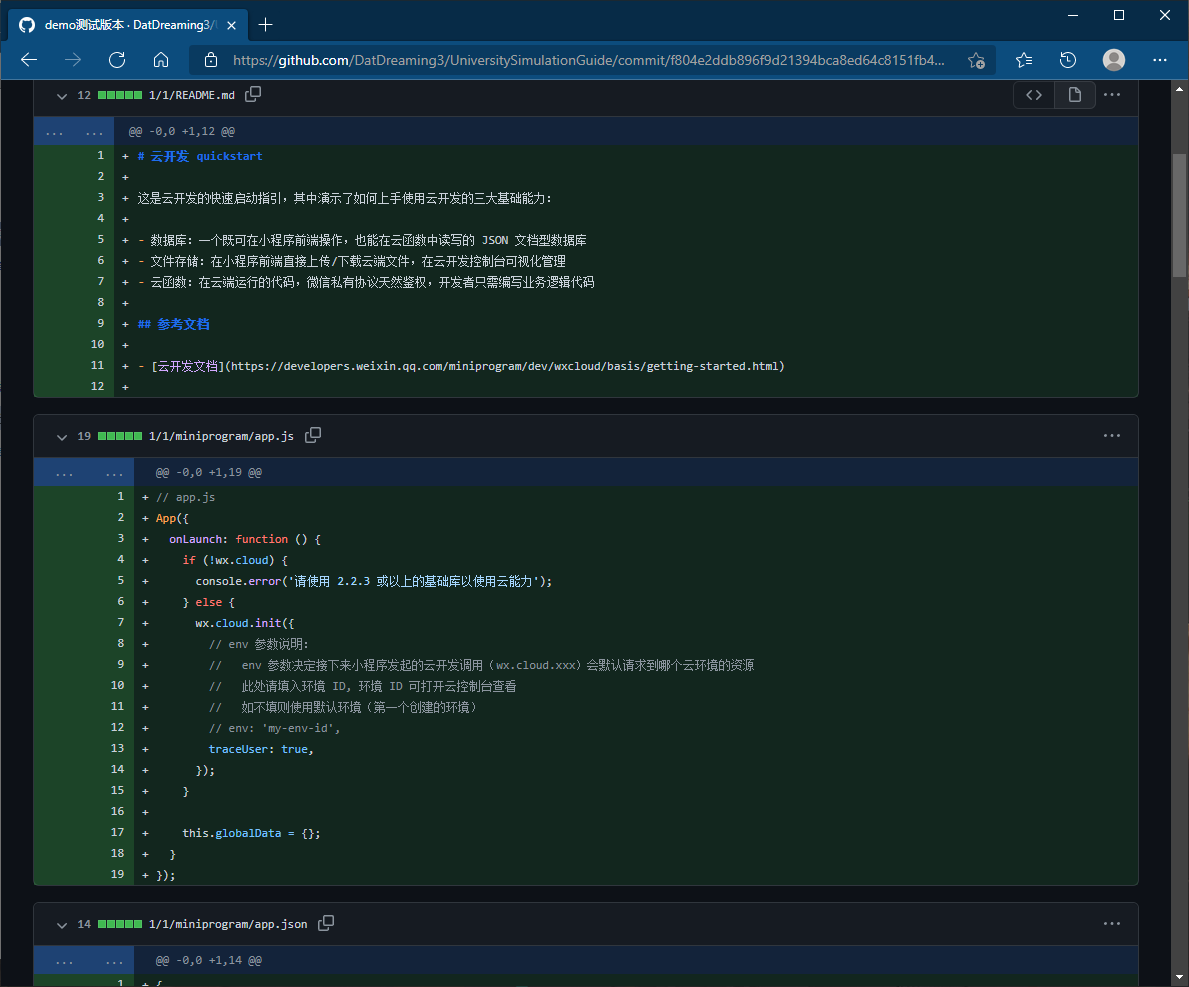
Task: Open a new browser tab
Action: click(265, 24)
